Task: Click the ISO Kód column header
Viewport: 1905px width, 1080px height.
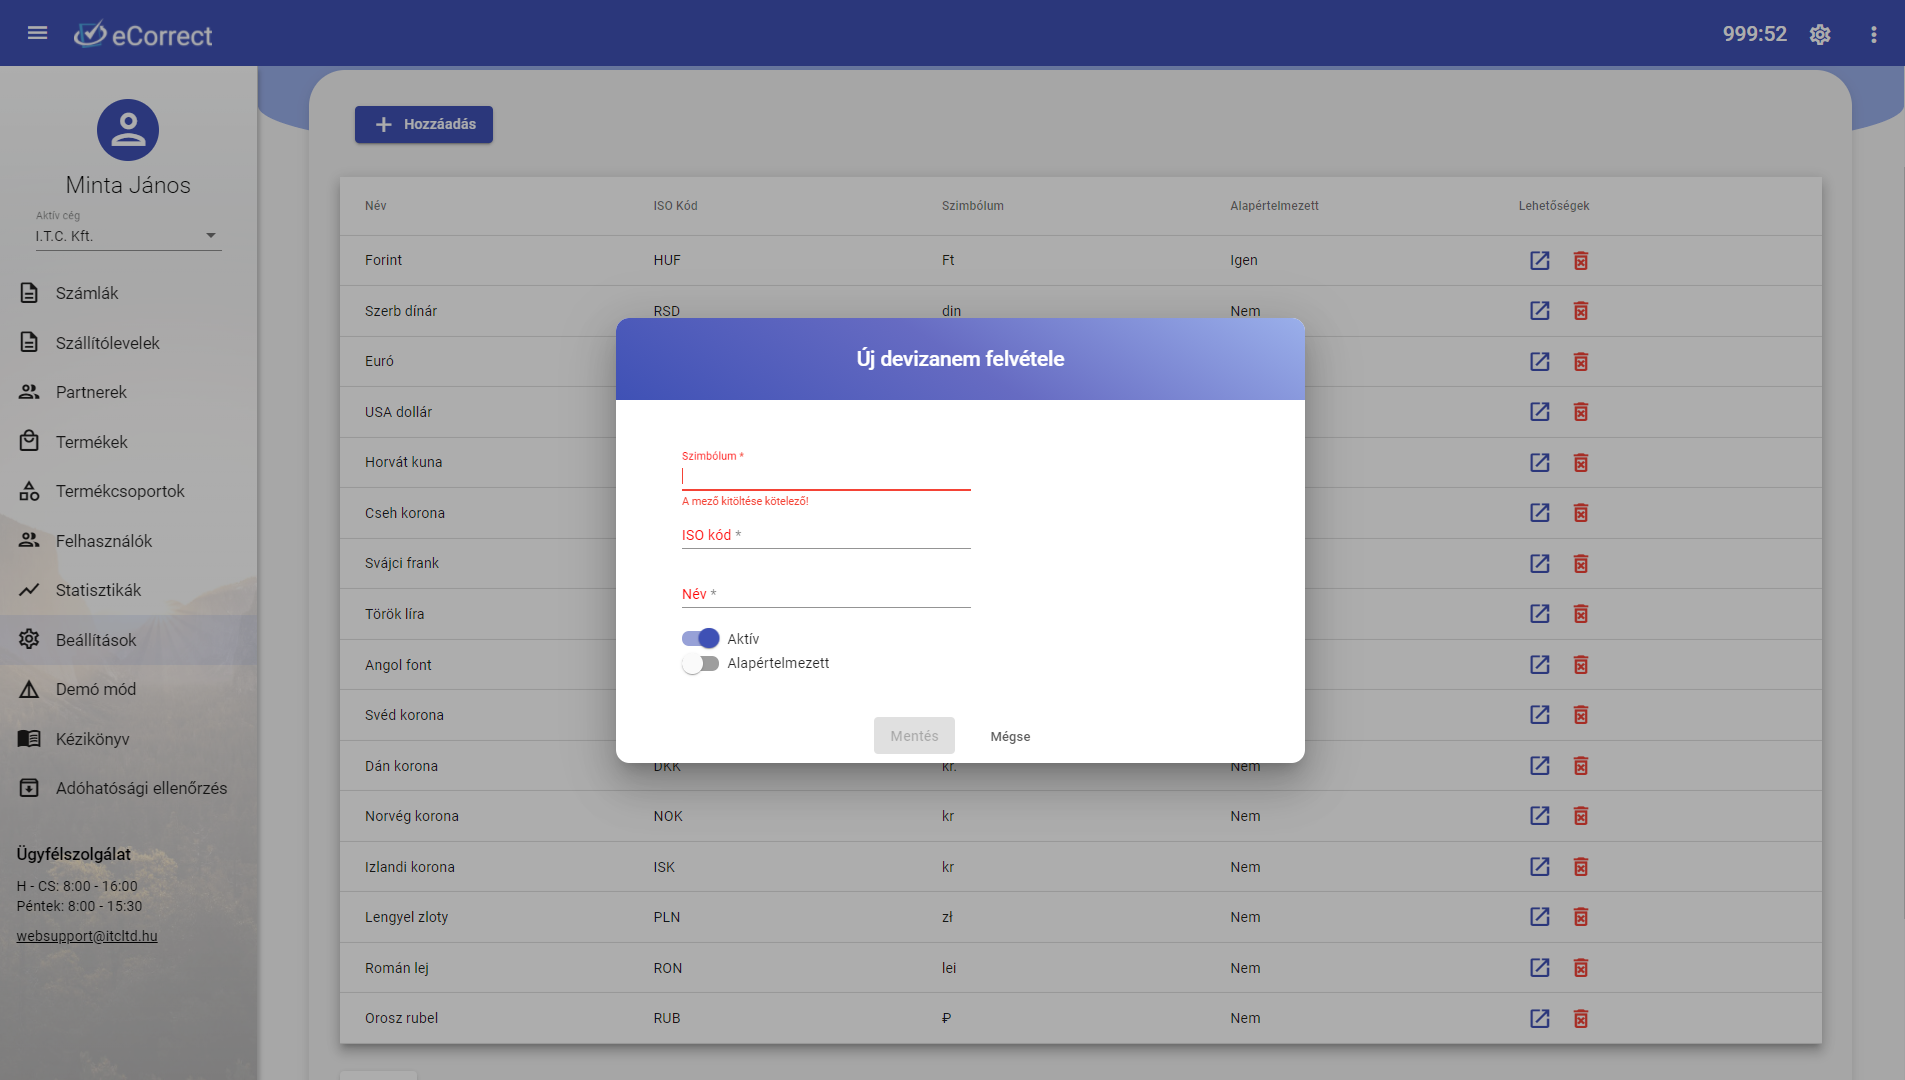Action: 676,206
